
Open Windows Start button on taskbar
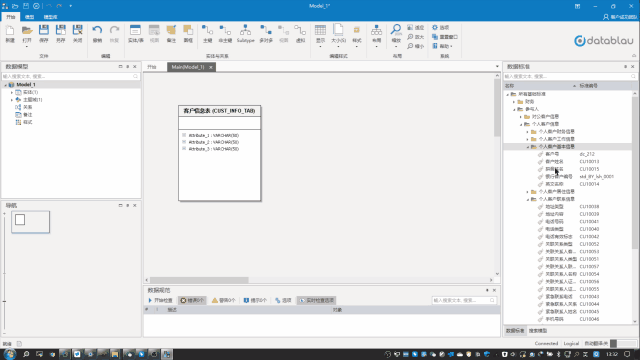click(x=9, y=354)
